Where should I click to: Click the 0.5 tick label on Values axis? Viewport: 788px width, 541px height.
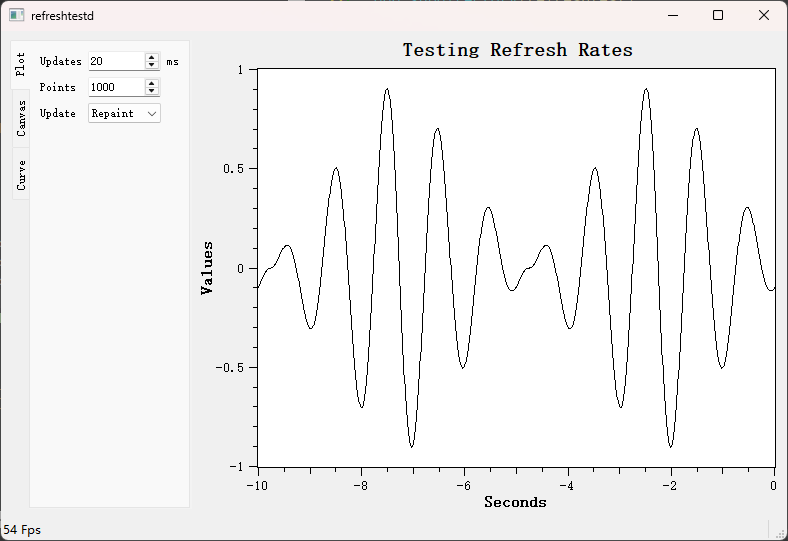point(233,169)
